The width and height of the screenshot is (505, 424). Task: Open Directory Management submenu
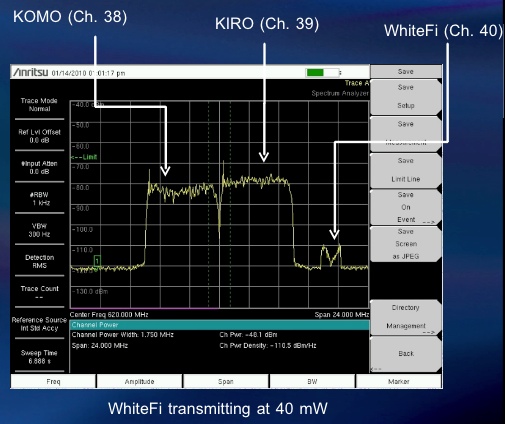tap(406, 317)
